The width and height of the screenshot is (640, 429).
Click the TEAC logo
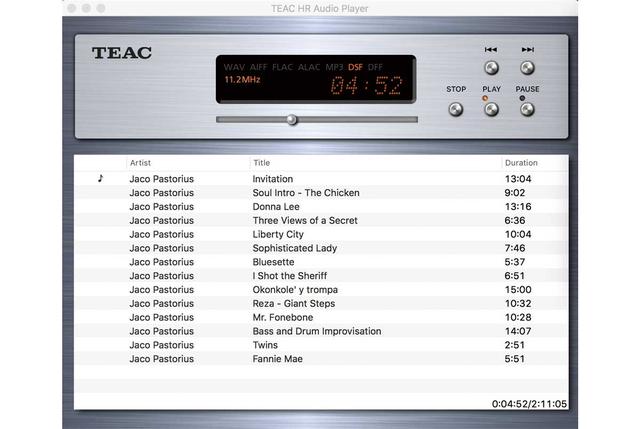(x=122, y=53)
